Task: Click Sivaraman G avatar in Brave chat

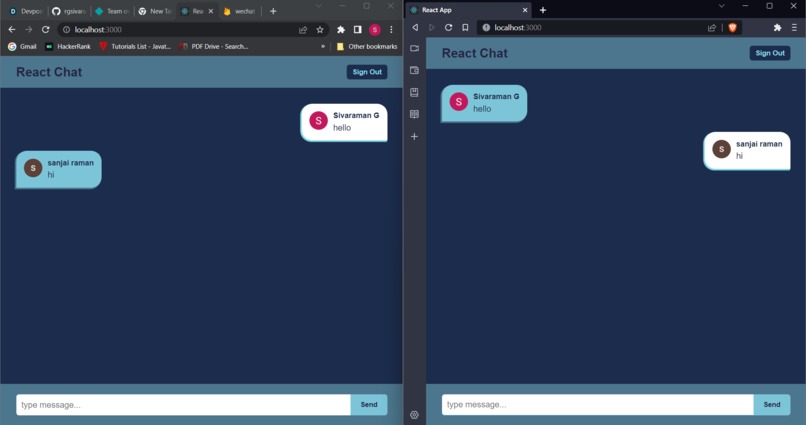Action: click(459, 102)
